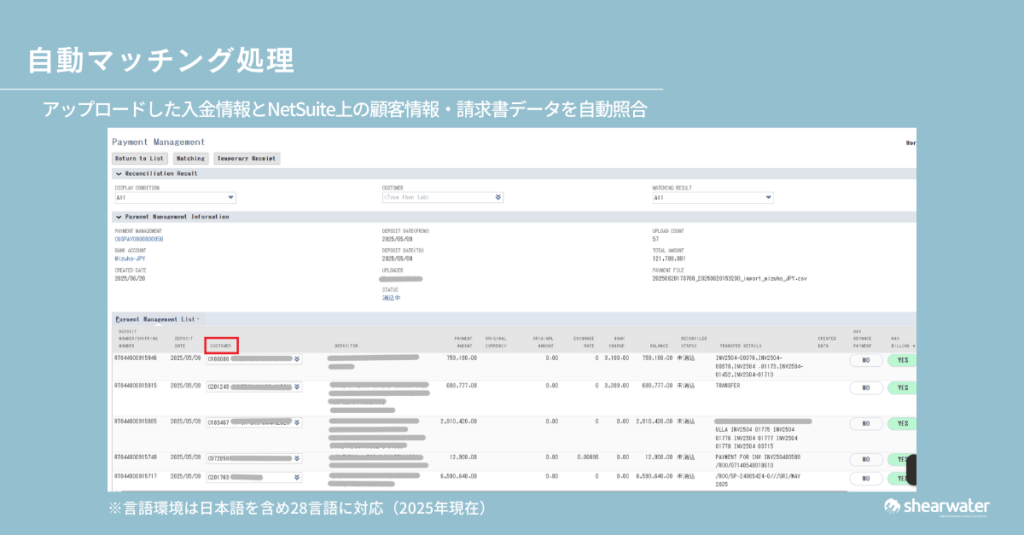This screenshot has width=1024, height=535.
Task: Sort by the PAYMENT AMOUNT column header
Action: click(x=464, y=342)
